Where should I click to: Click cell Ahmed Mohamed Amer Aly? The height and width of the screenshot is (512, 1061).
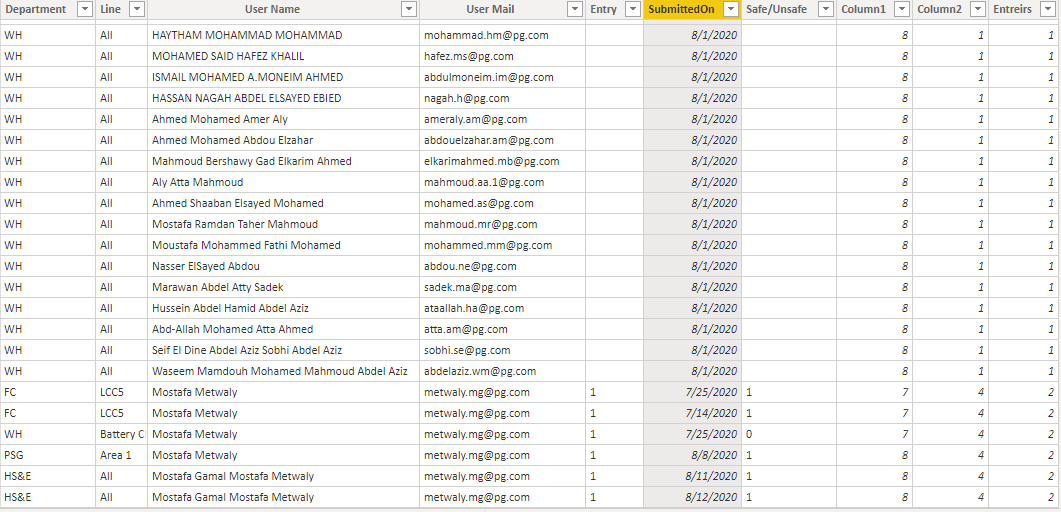click(x=284, y=119)
